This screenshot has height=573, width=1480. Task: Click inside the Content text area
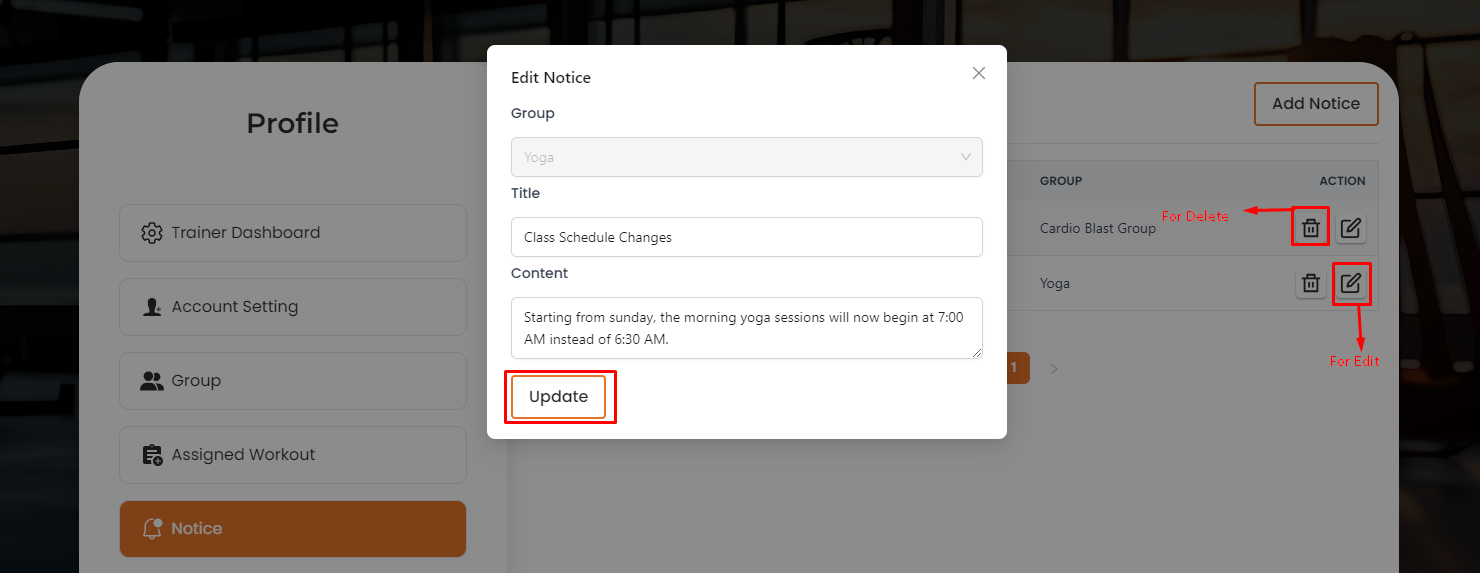point(745,327)
